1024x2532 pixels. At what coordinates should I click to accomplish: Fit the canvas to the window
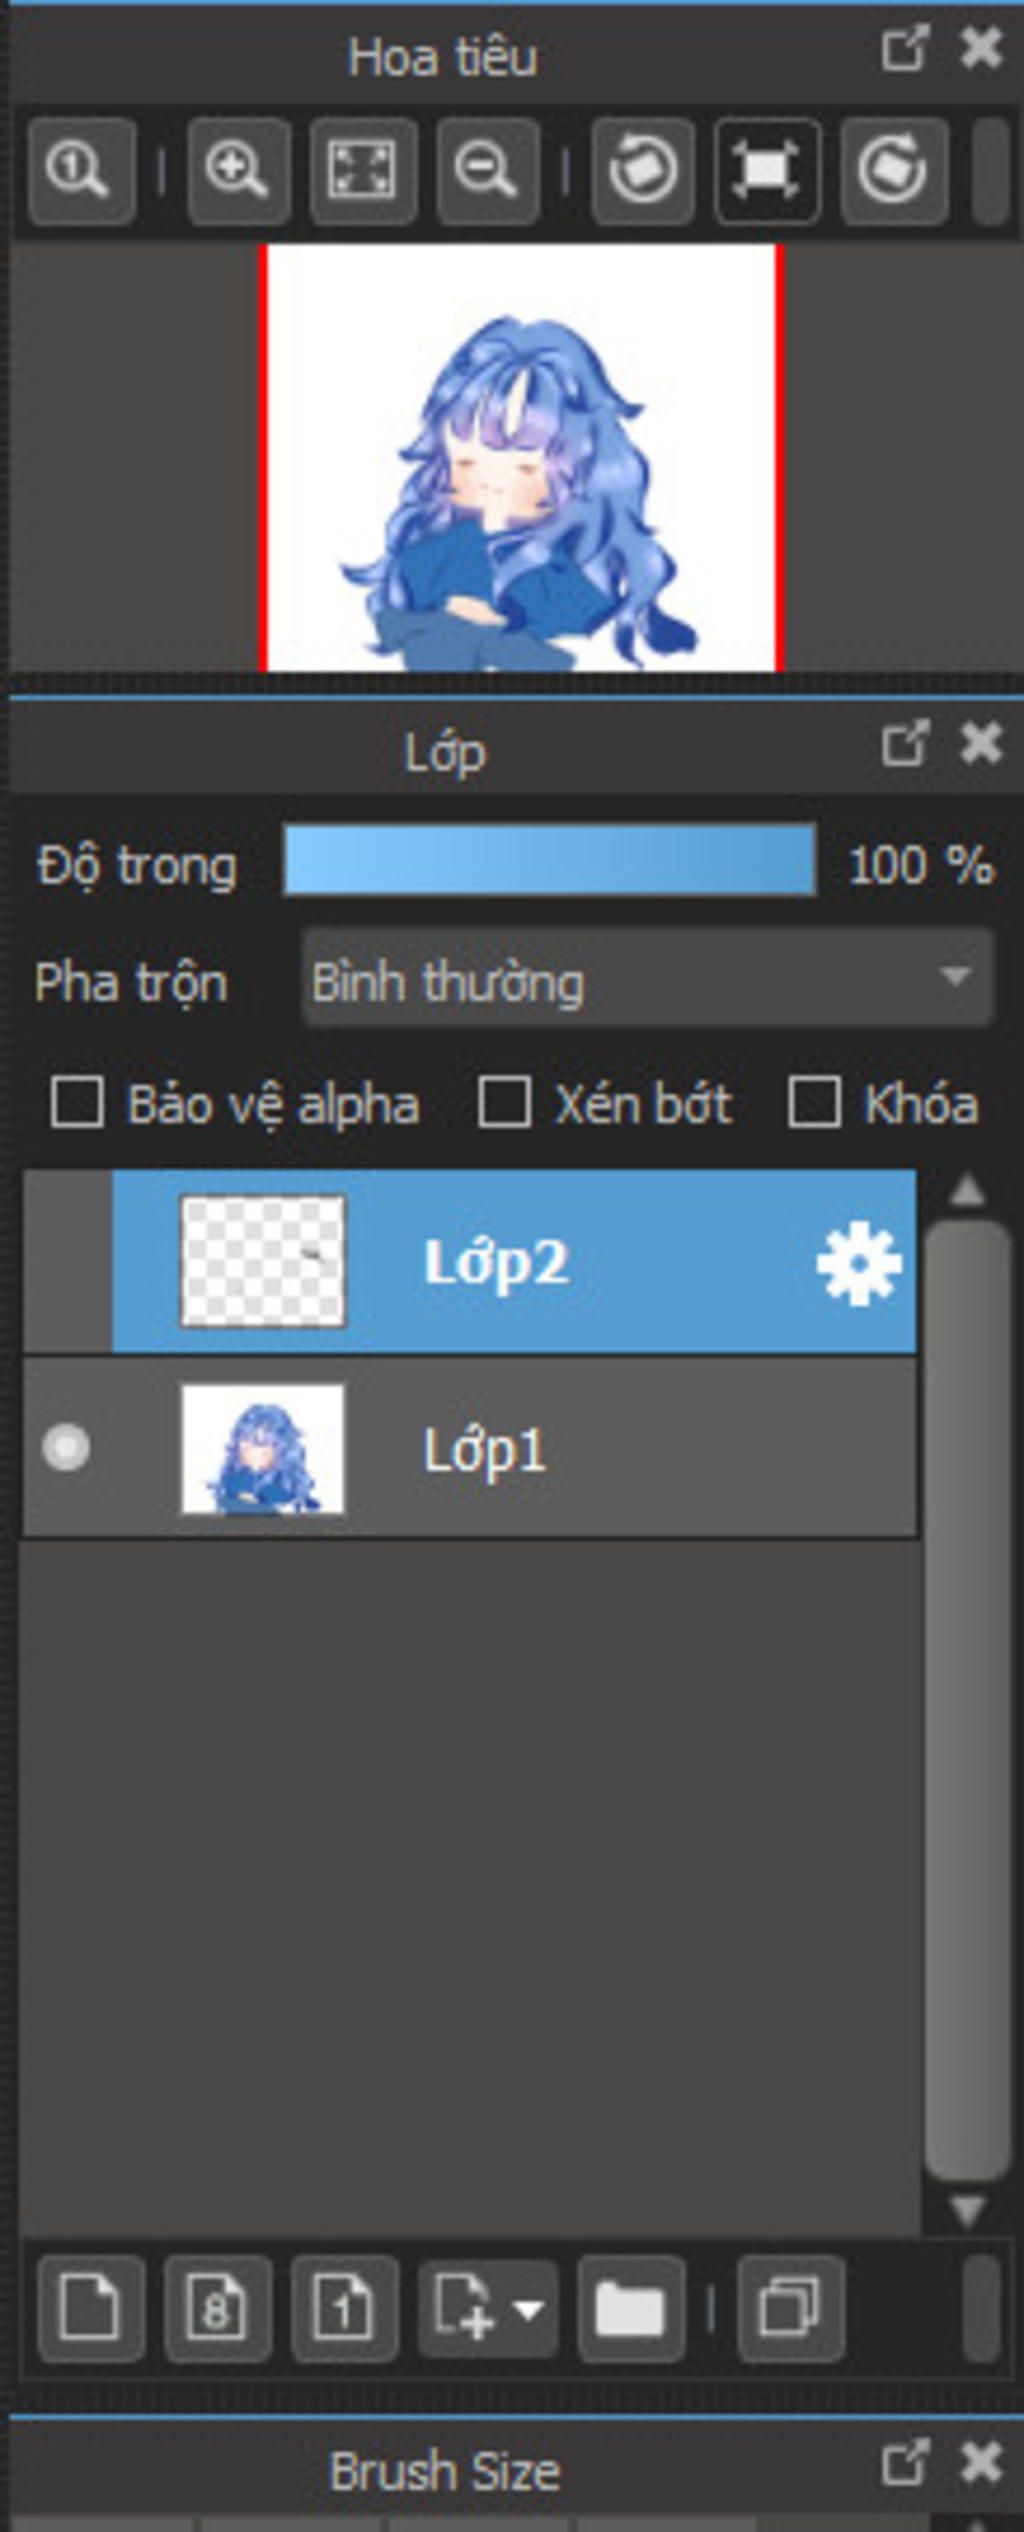pos(362,170)
